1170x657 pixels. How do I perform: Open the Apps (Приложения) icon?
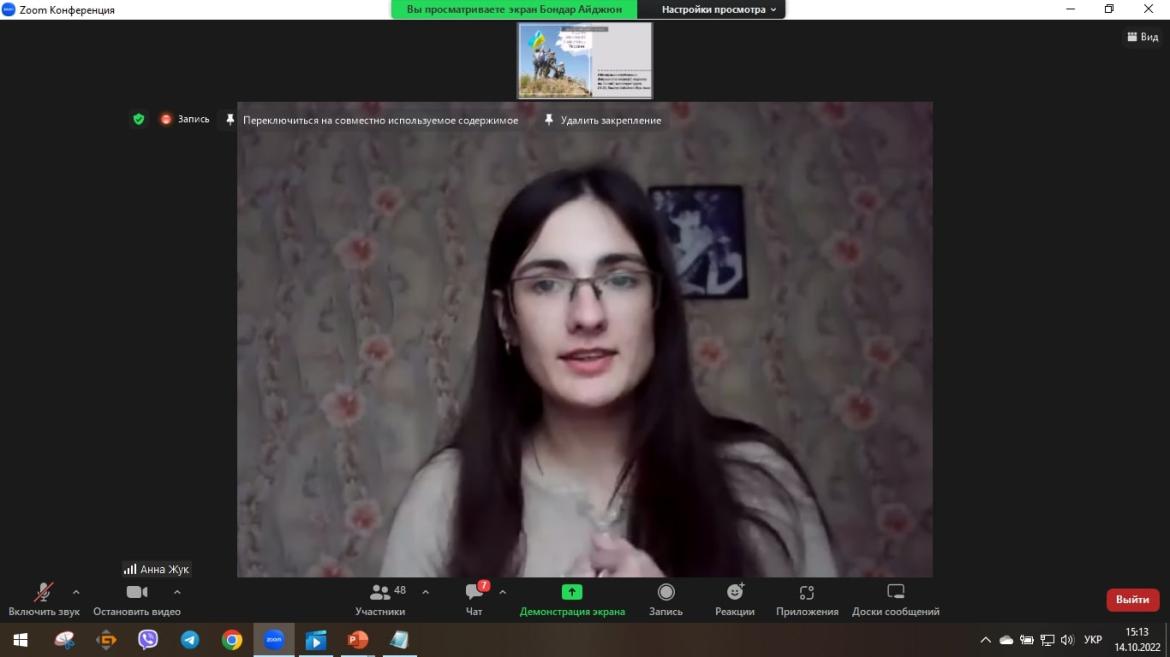coord(807,592)
